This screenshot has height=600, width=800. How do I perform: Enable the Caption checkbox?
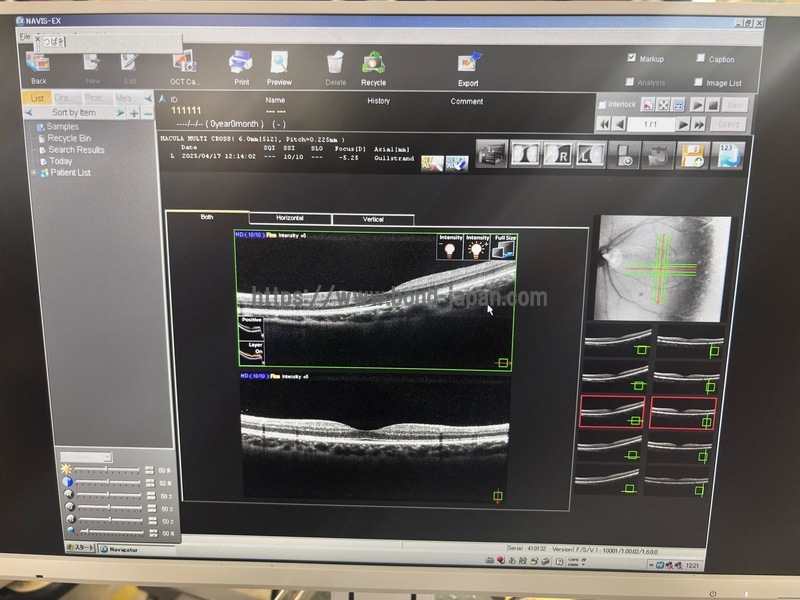click(700, 59)
